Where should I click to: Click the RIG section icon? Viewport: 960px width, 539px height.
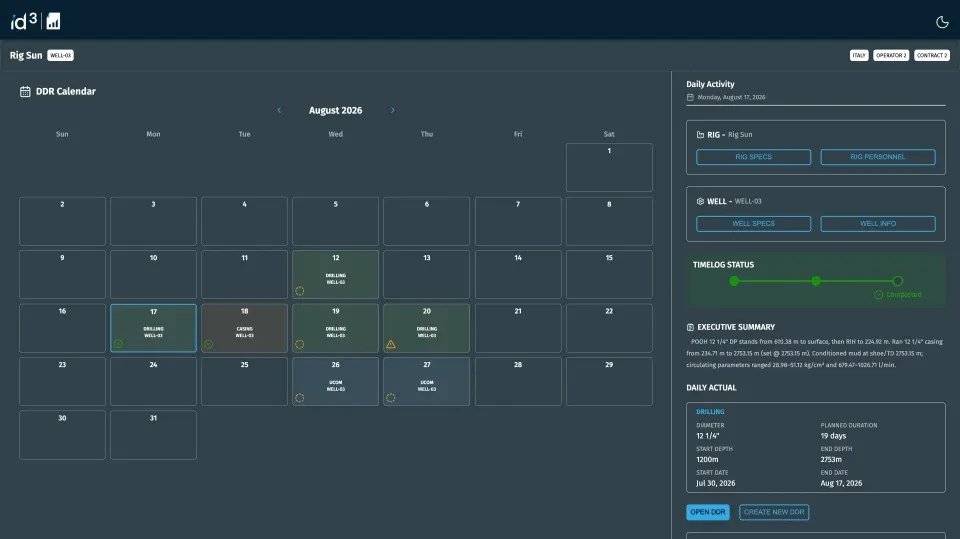tap(700, 135)
